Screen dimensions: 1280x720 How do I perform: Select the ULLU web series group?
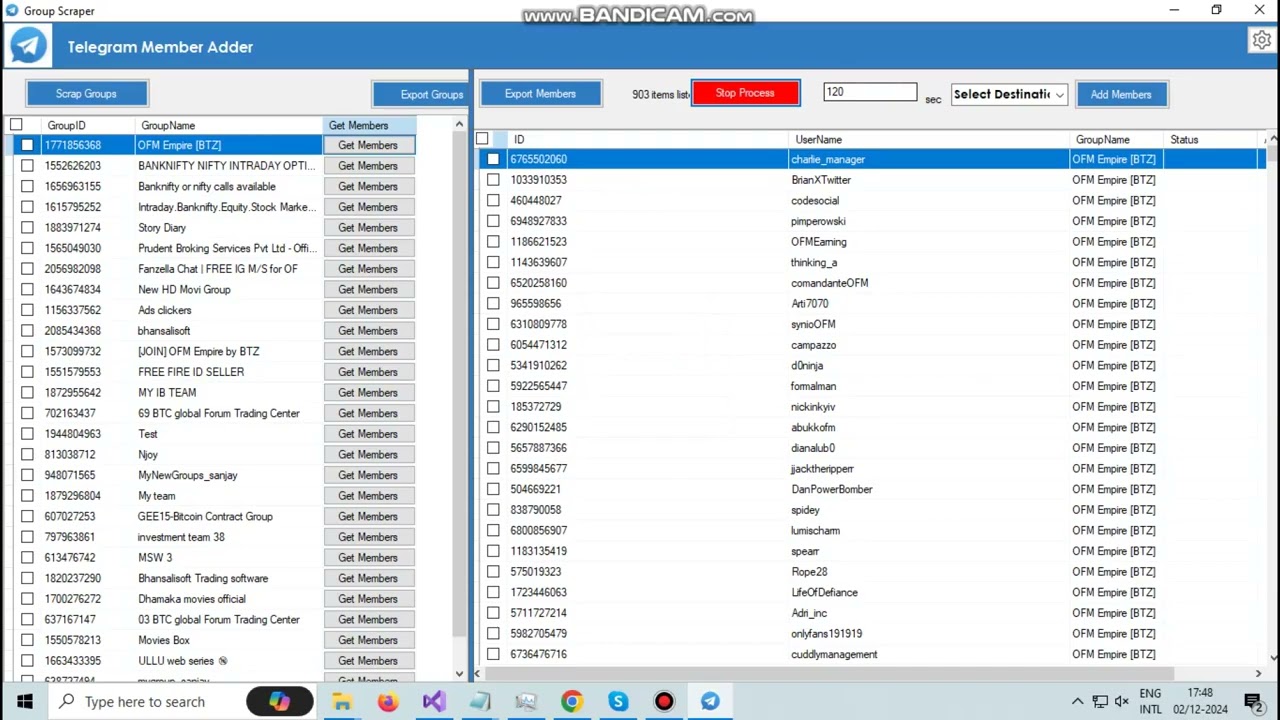point(182,661)
